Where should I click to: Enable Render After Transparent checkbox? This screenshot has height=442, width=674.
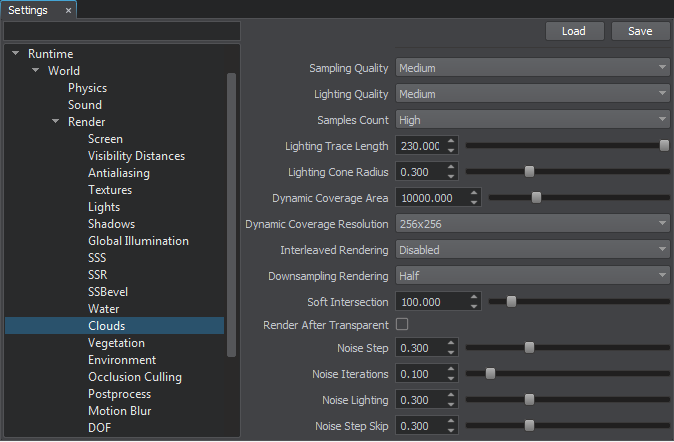pyautogui.click(x=403, y=325)
